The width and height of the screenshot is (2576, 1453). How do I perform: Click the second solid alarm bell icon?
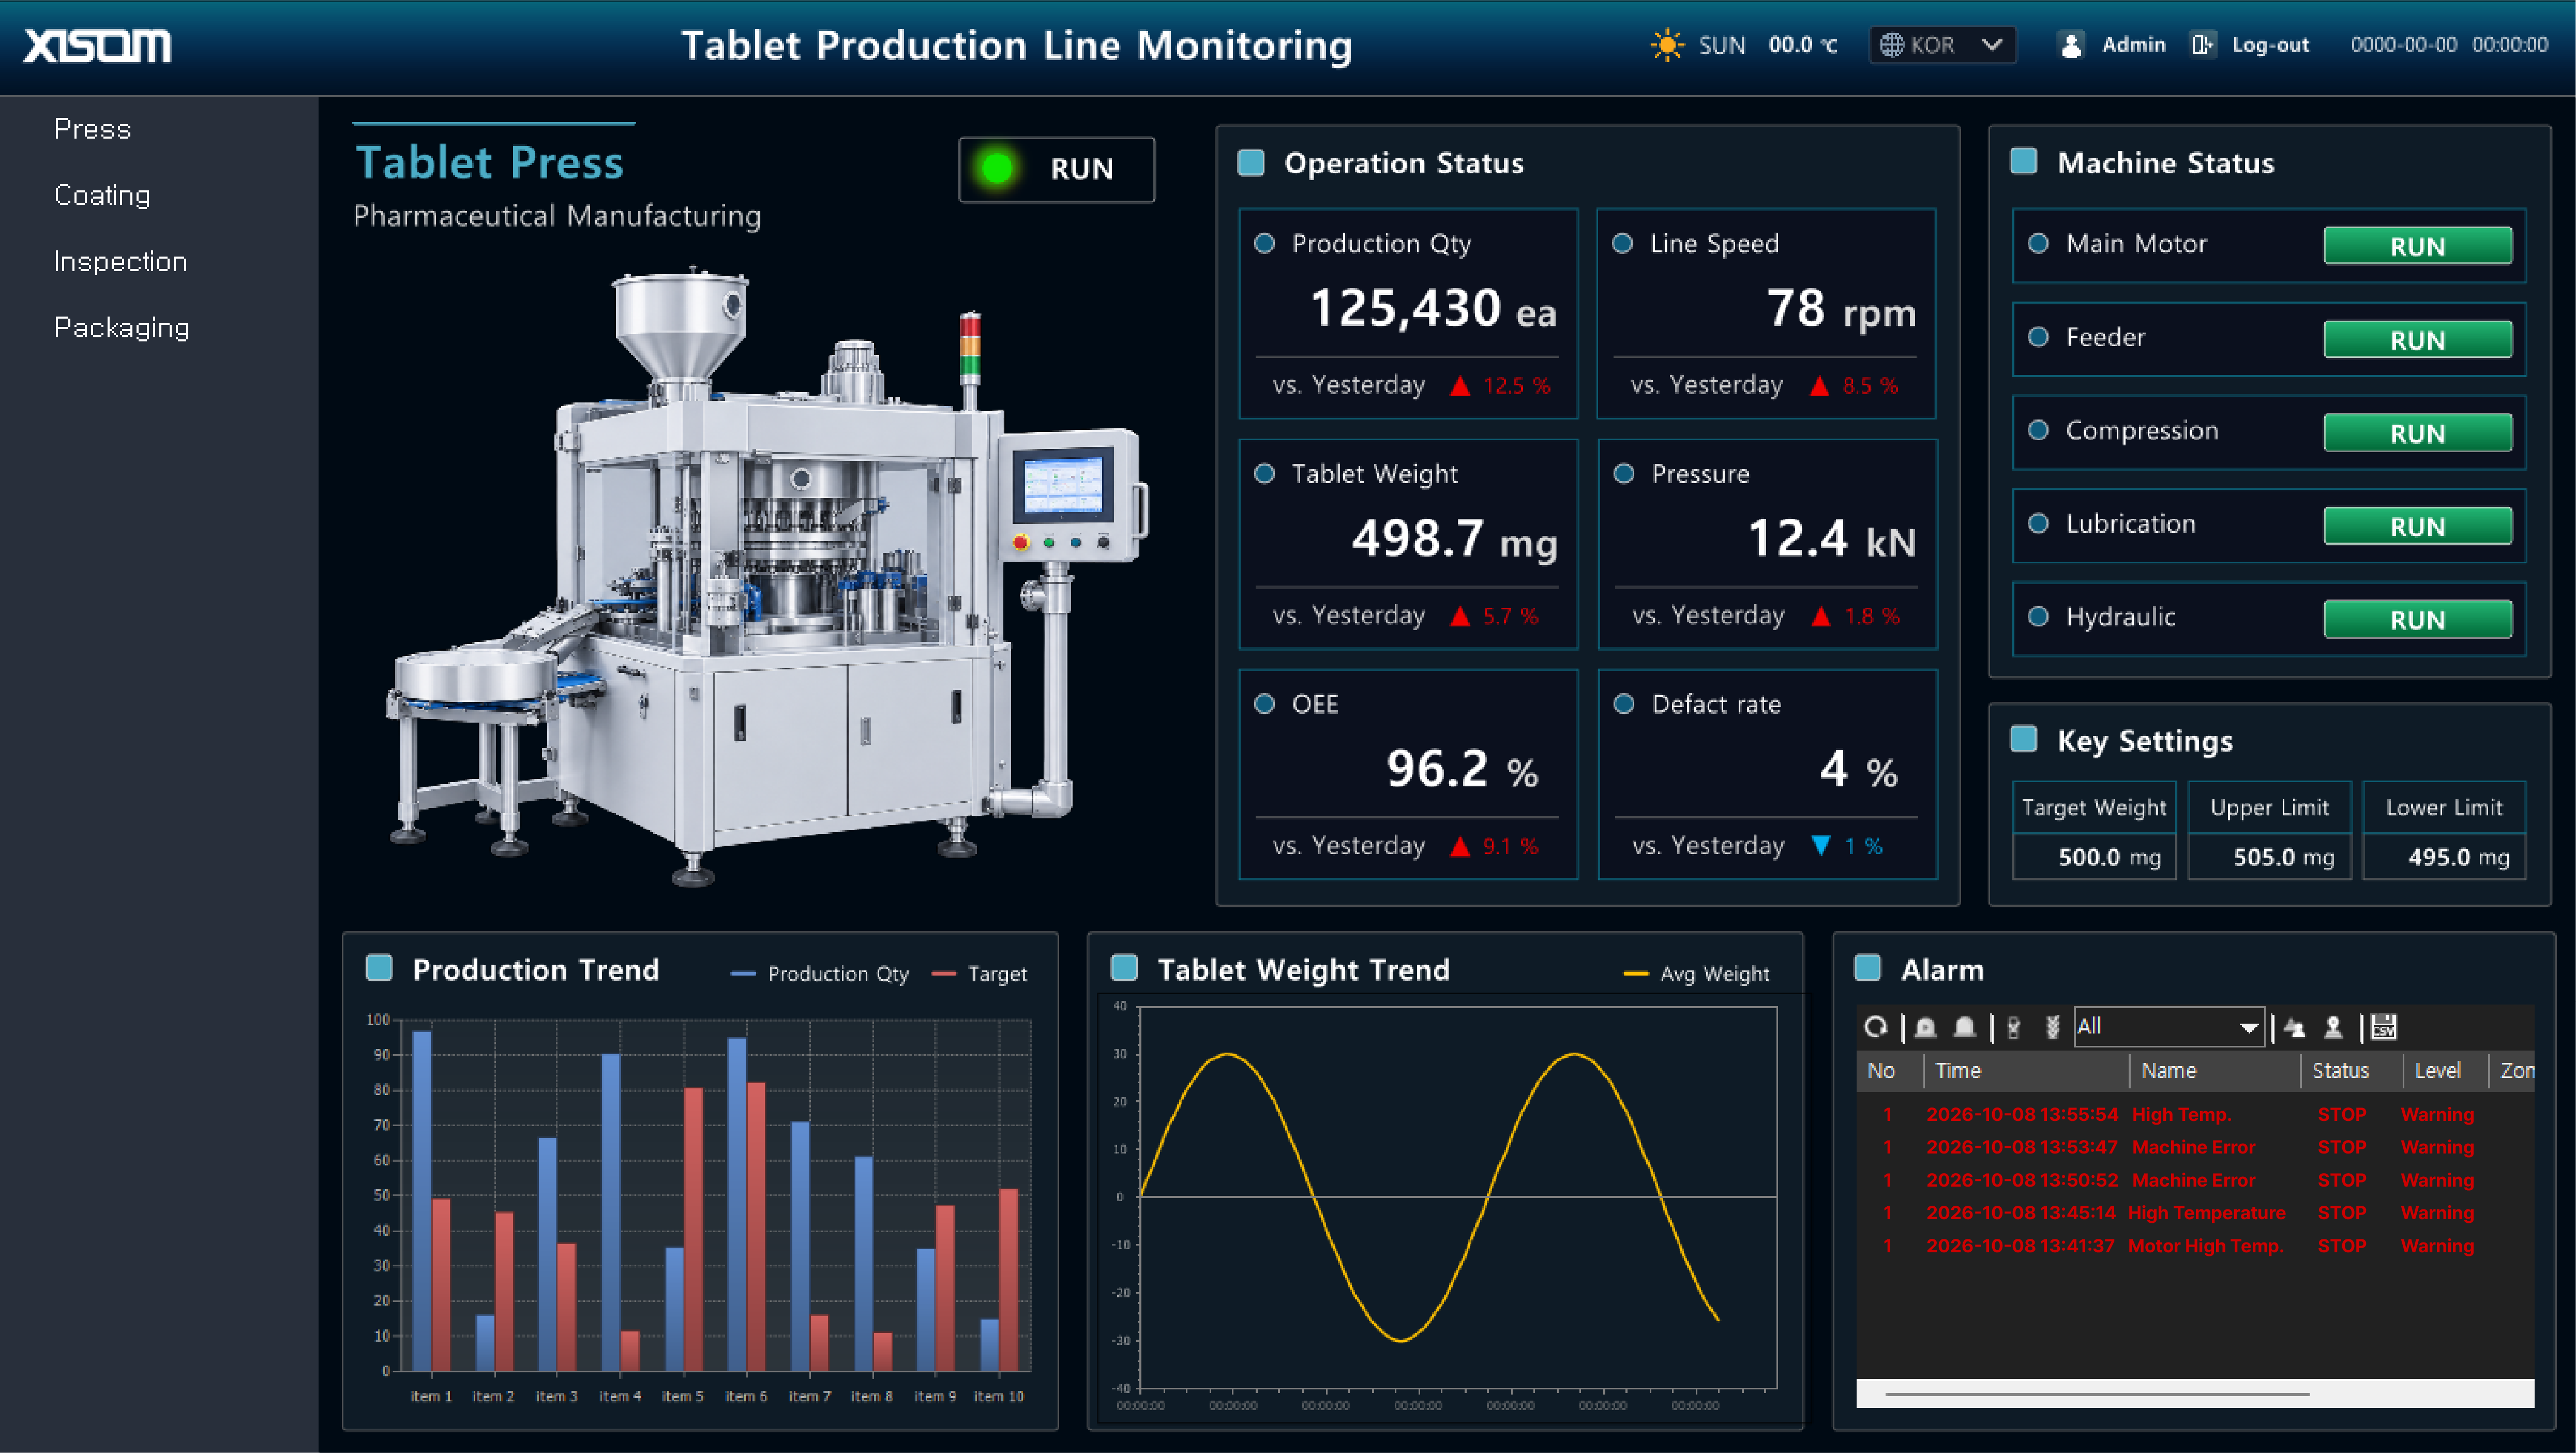(x=1965, y=1027)
